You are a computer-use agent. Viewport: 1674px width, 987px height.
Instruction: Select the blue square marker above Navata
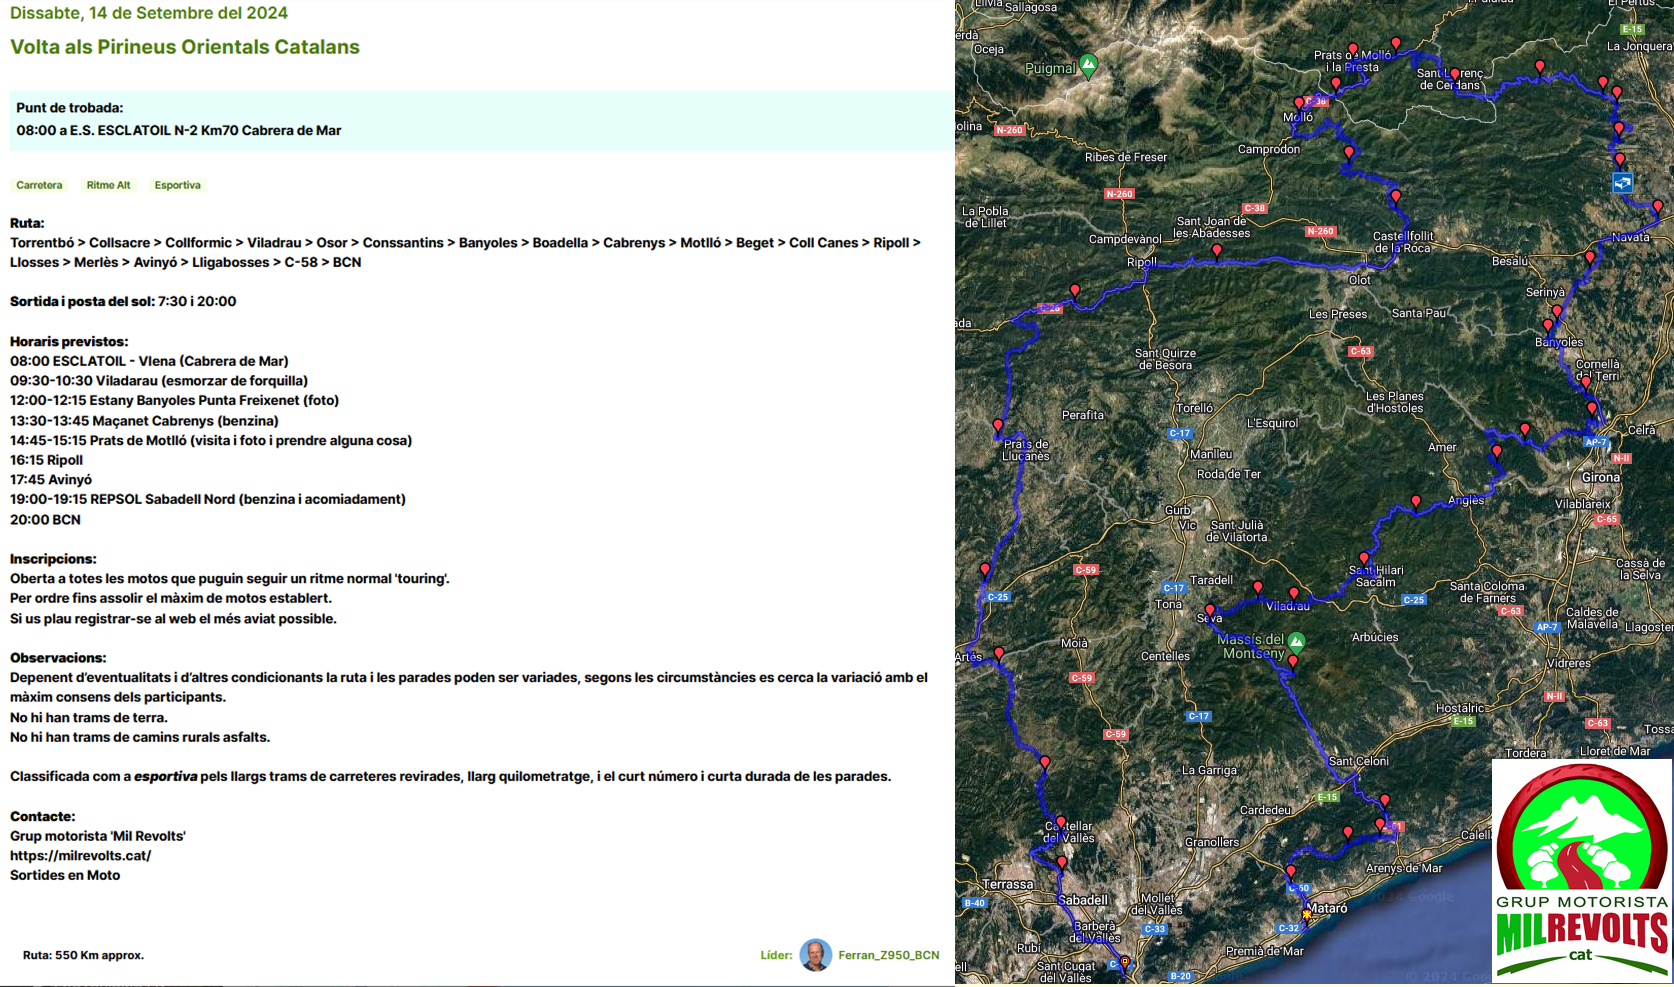point(1622,183)
